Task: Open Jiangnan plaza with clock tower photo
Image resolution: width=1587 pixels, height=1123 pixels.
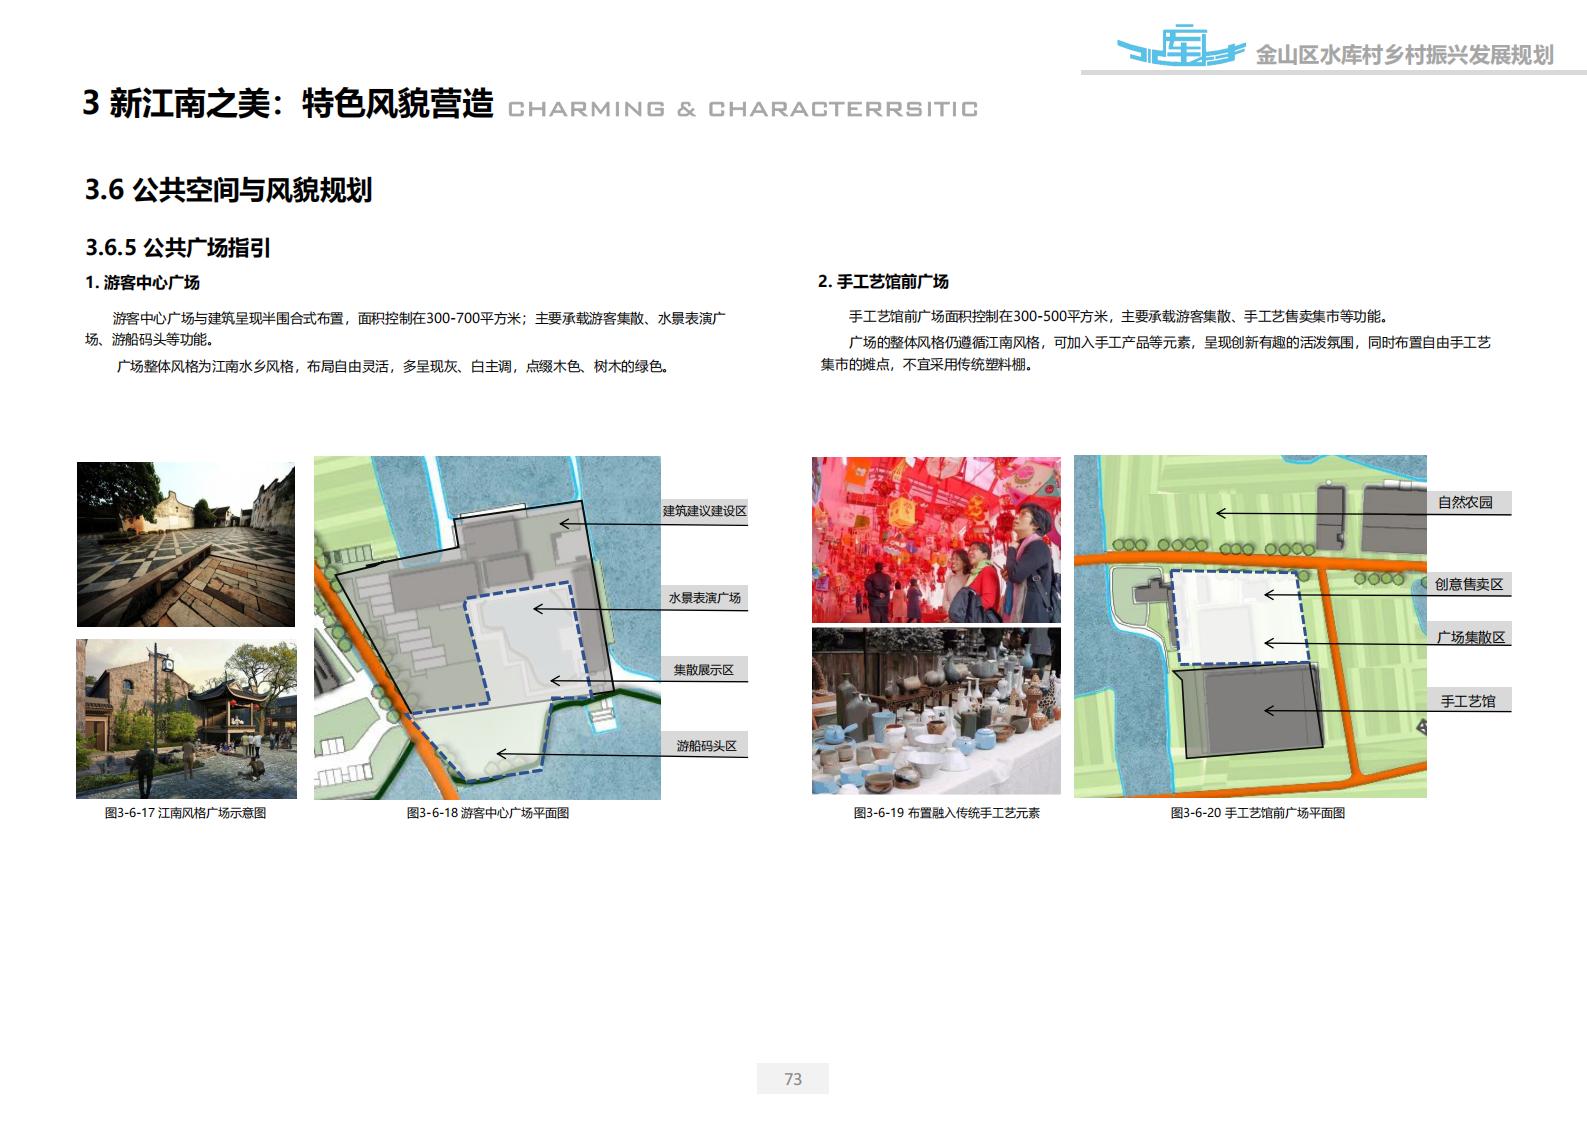Action: [x=186, y=719]
